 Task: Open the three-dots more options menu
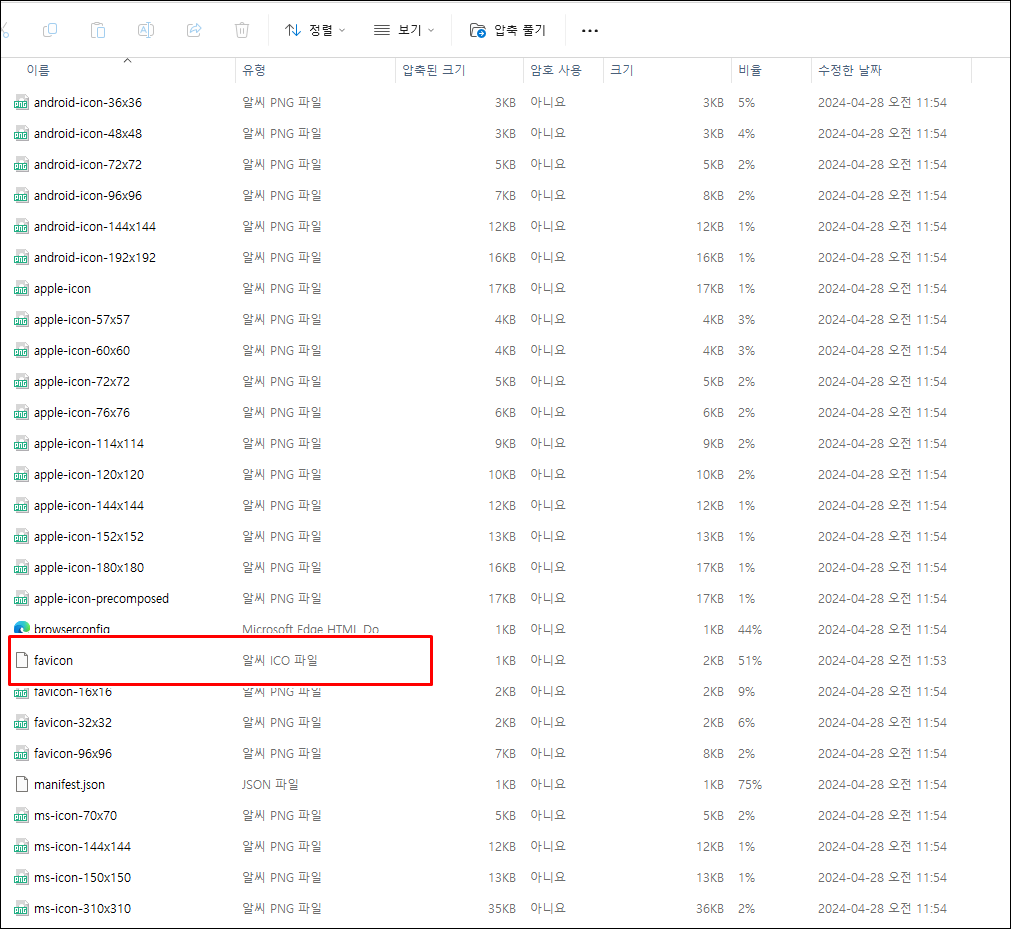pyautogui.click(x=589, y=30)
